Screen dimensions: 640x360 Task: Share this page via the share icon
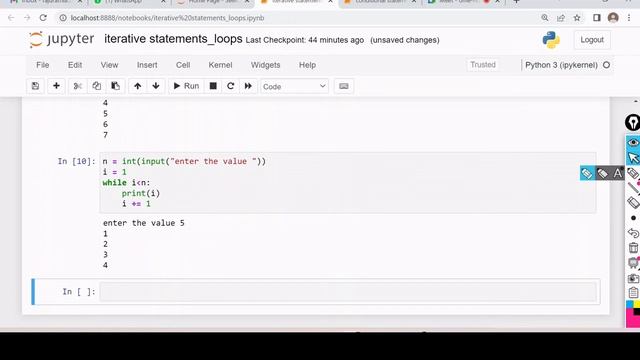(x=561, y=18)
